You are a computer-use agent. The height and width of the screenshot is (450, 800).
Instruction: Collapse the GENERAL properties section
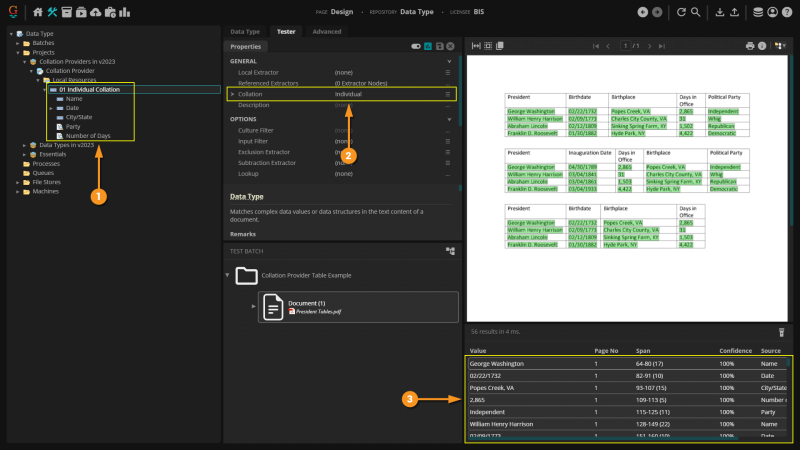[x=448, y=62]
